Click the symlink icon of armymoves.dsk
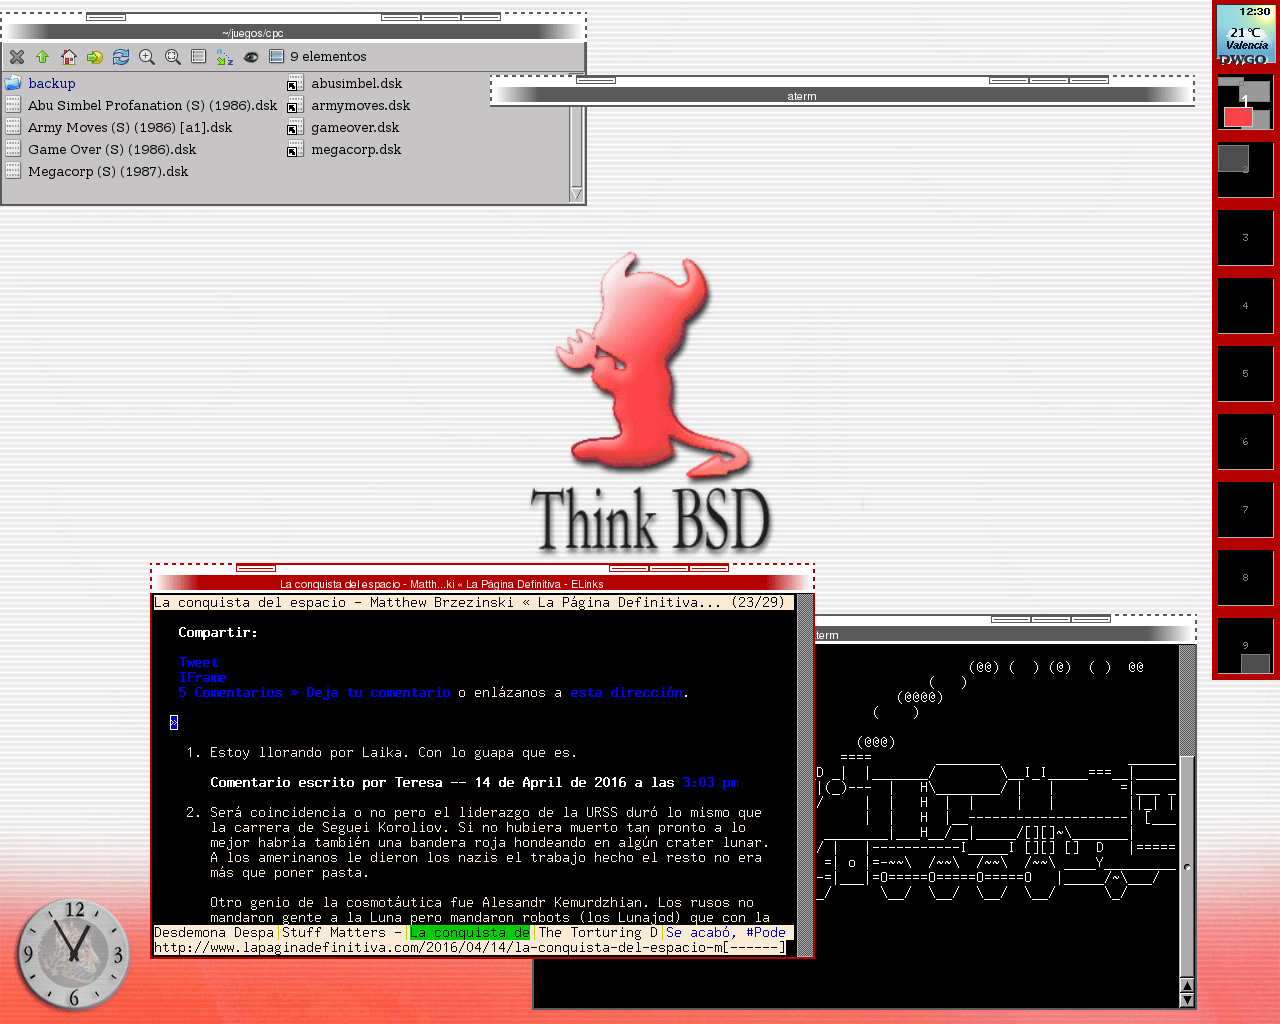Viewport: 1280px width, 1024px height. (295, 105)
